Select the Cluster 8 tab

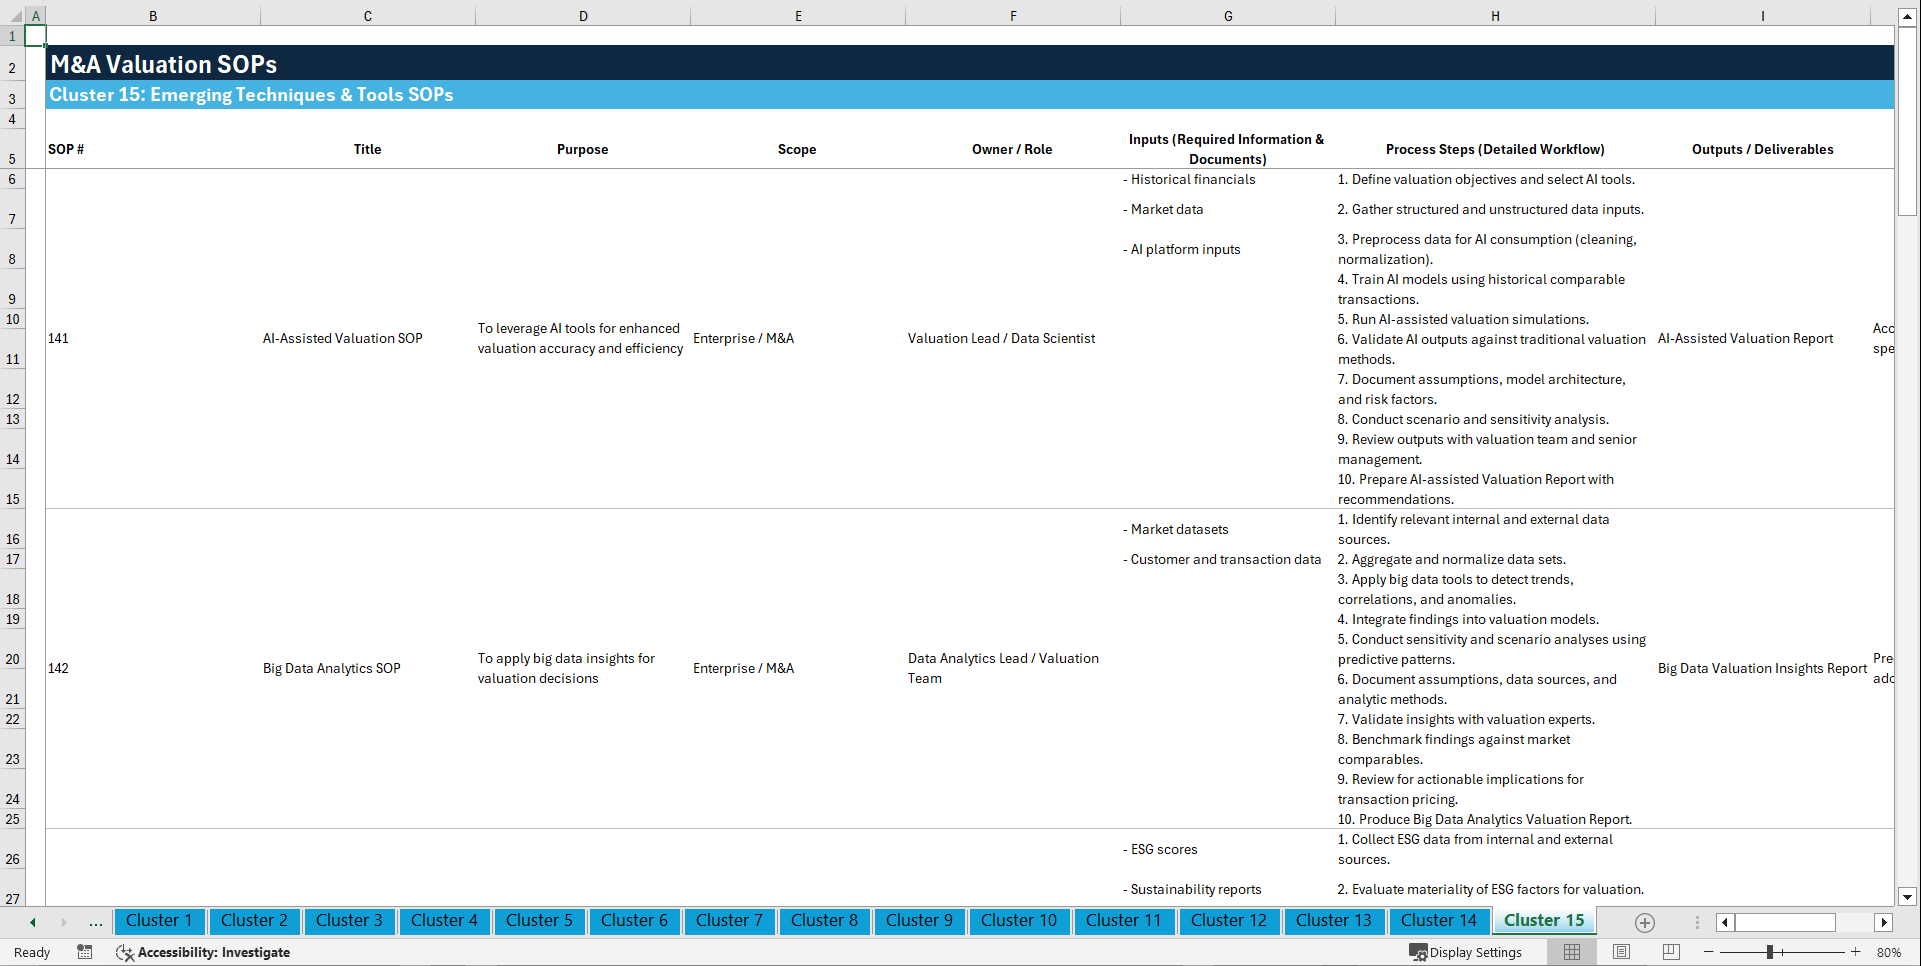point(824,921)
